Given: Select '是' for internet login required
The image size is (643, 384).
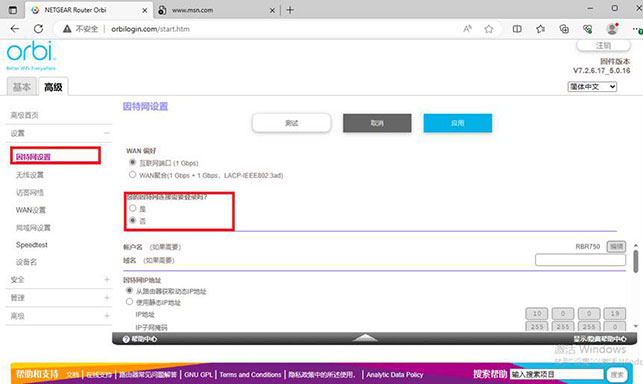Looking at the screenshot, I should coord(132,208).
